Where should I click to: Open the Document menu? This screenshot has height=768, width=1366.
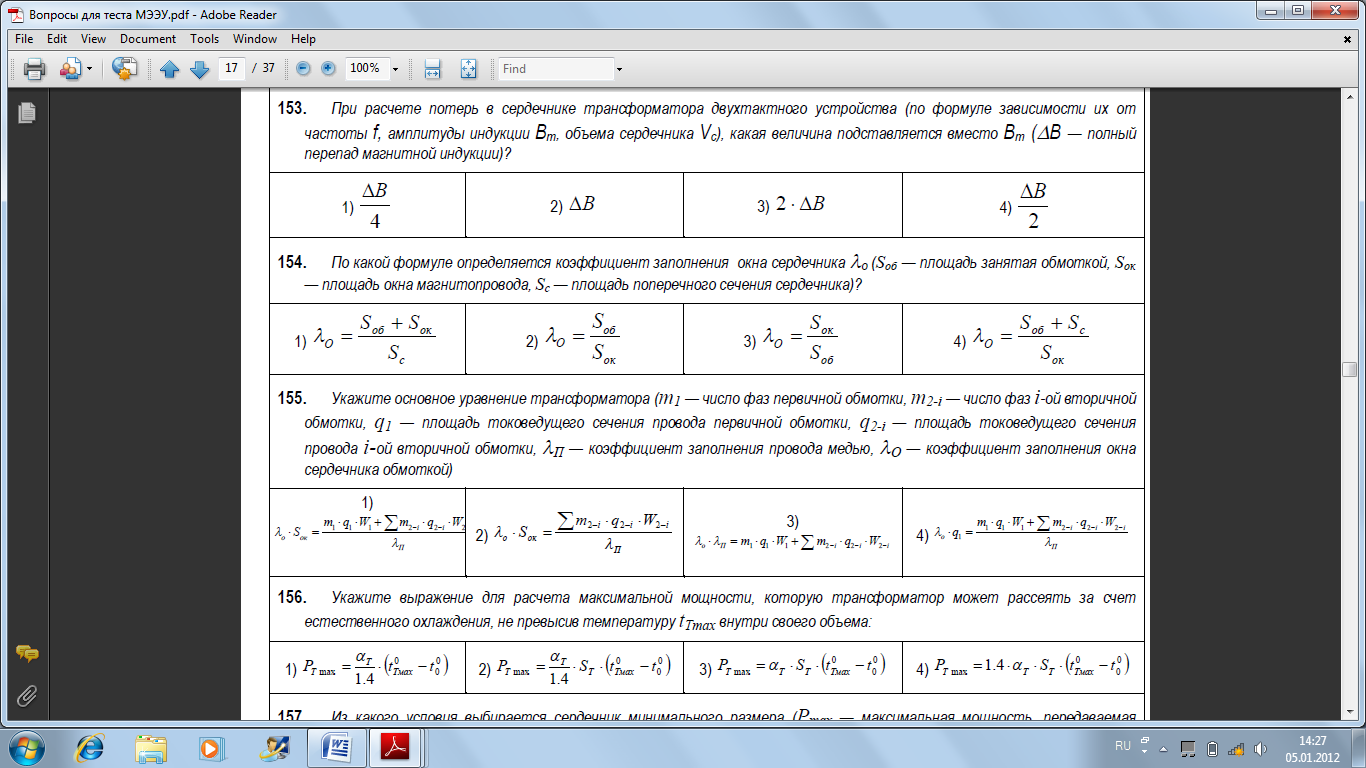[x=148, y=39]
